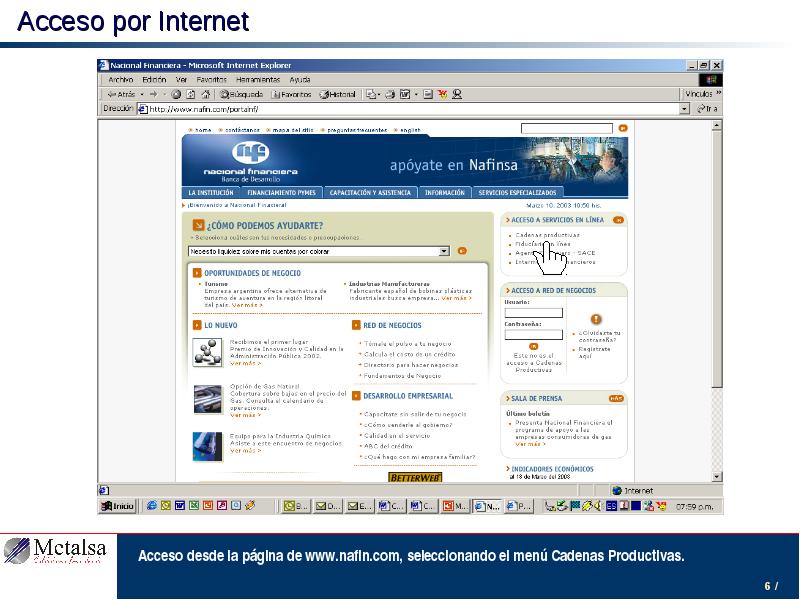Click the scroll down arrow on page scrollbar
The image size is (800, 600).
point(717,477)
